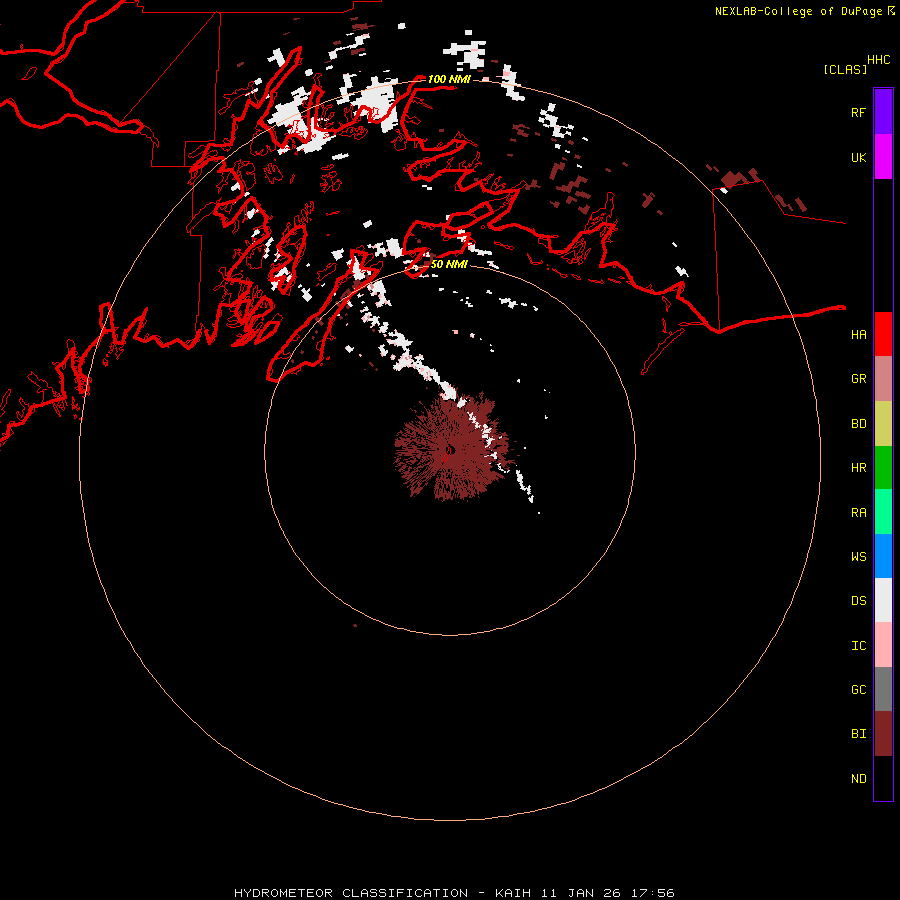Select the BD yellow legend block
Image resolution: width=900 pixels, height=900 pixels.
point(883,424)
